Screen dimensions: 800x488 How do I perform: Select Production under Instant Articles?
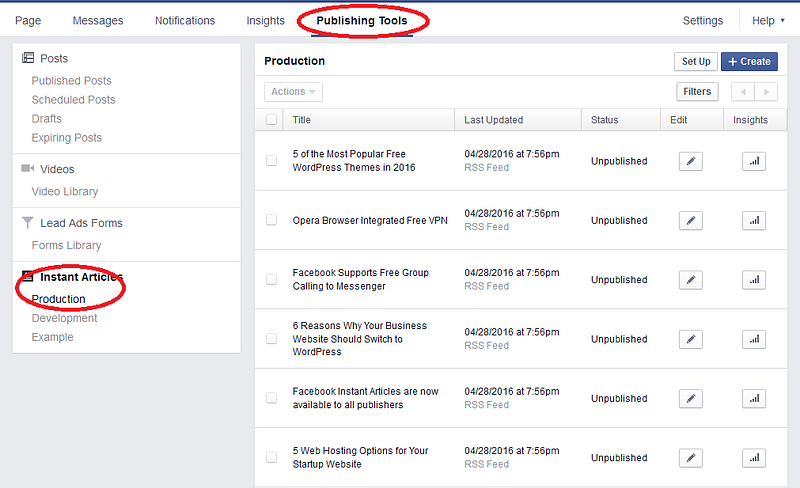[59, 299]
